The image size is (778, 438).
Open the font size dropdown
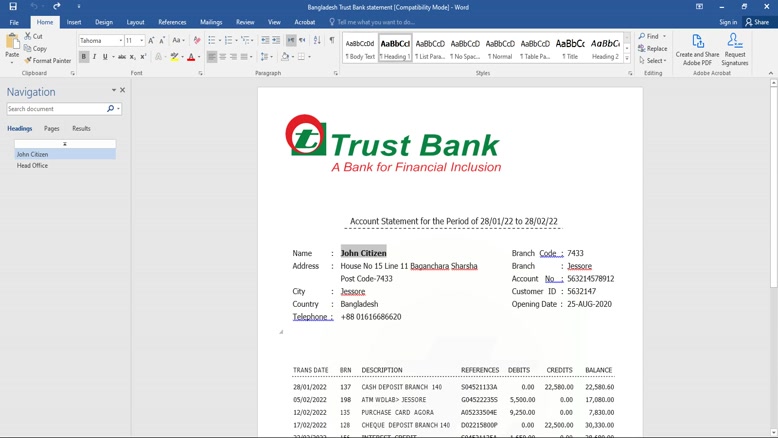[x=141, y=41]
